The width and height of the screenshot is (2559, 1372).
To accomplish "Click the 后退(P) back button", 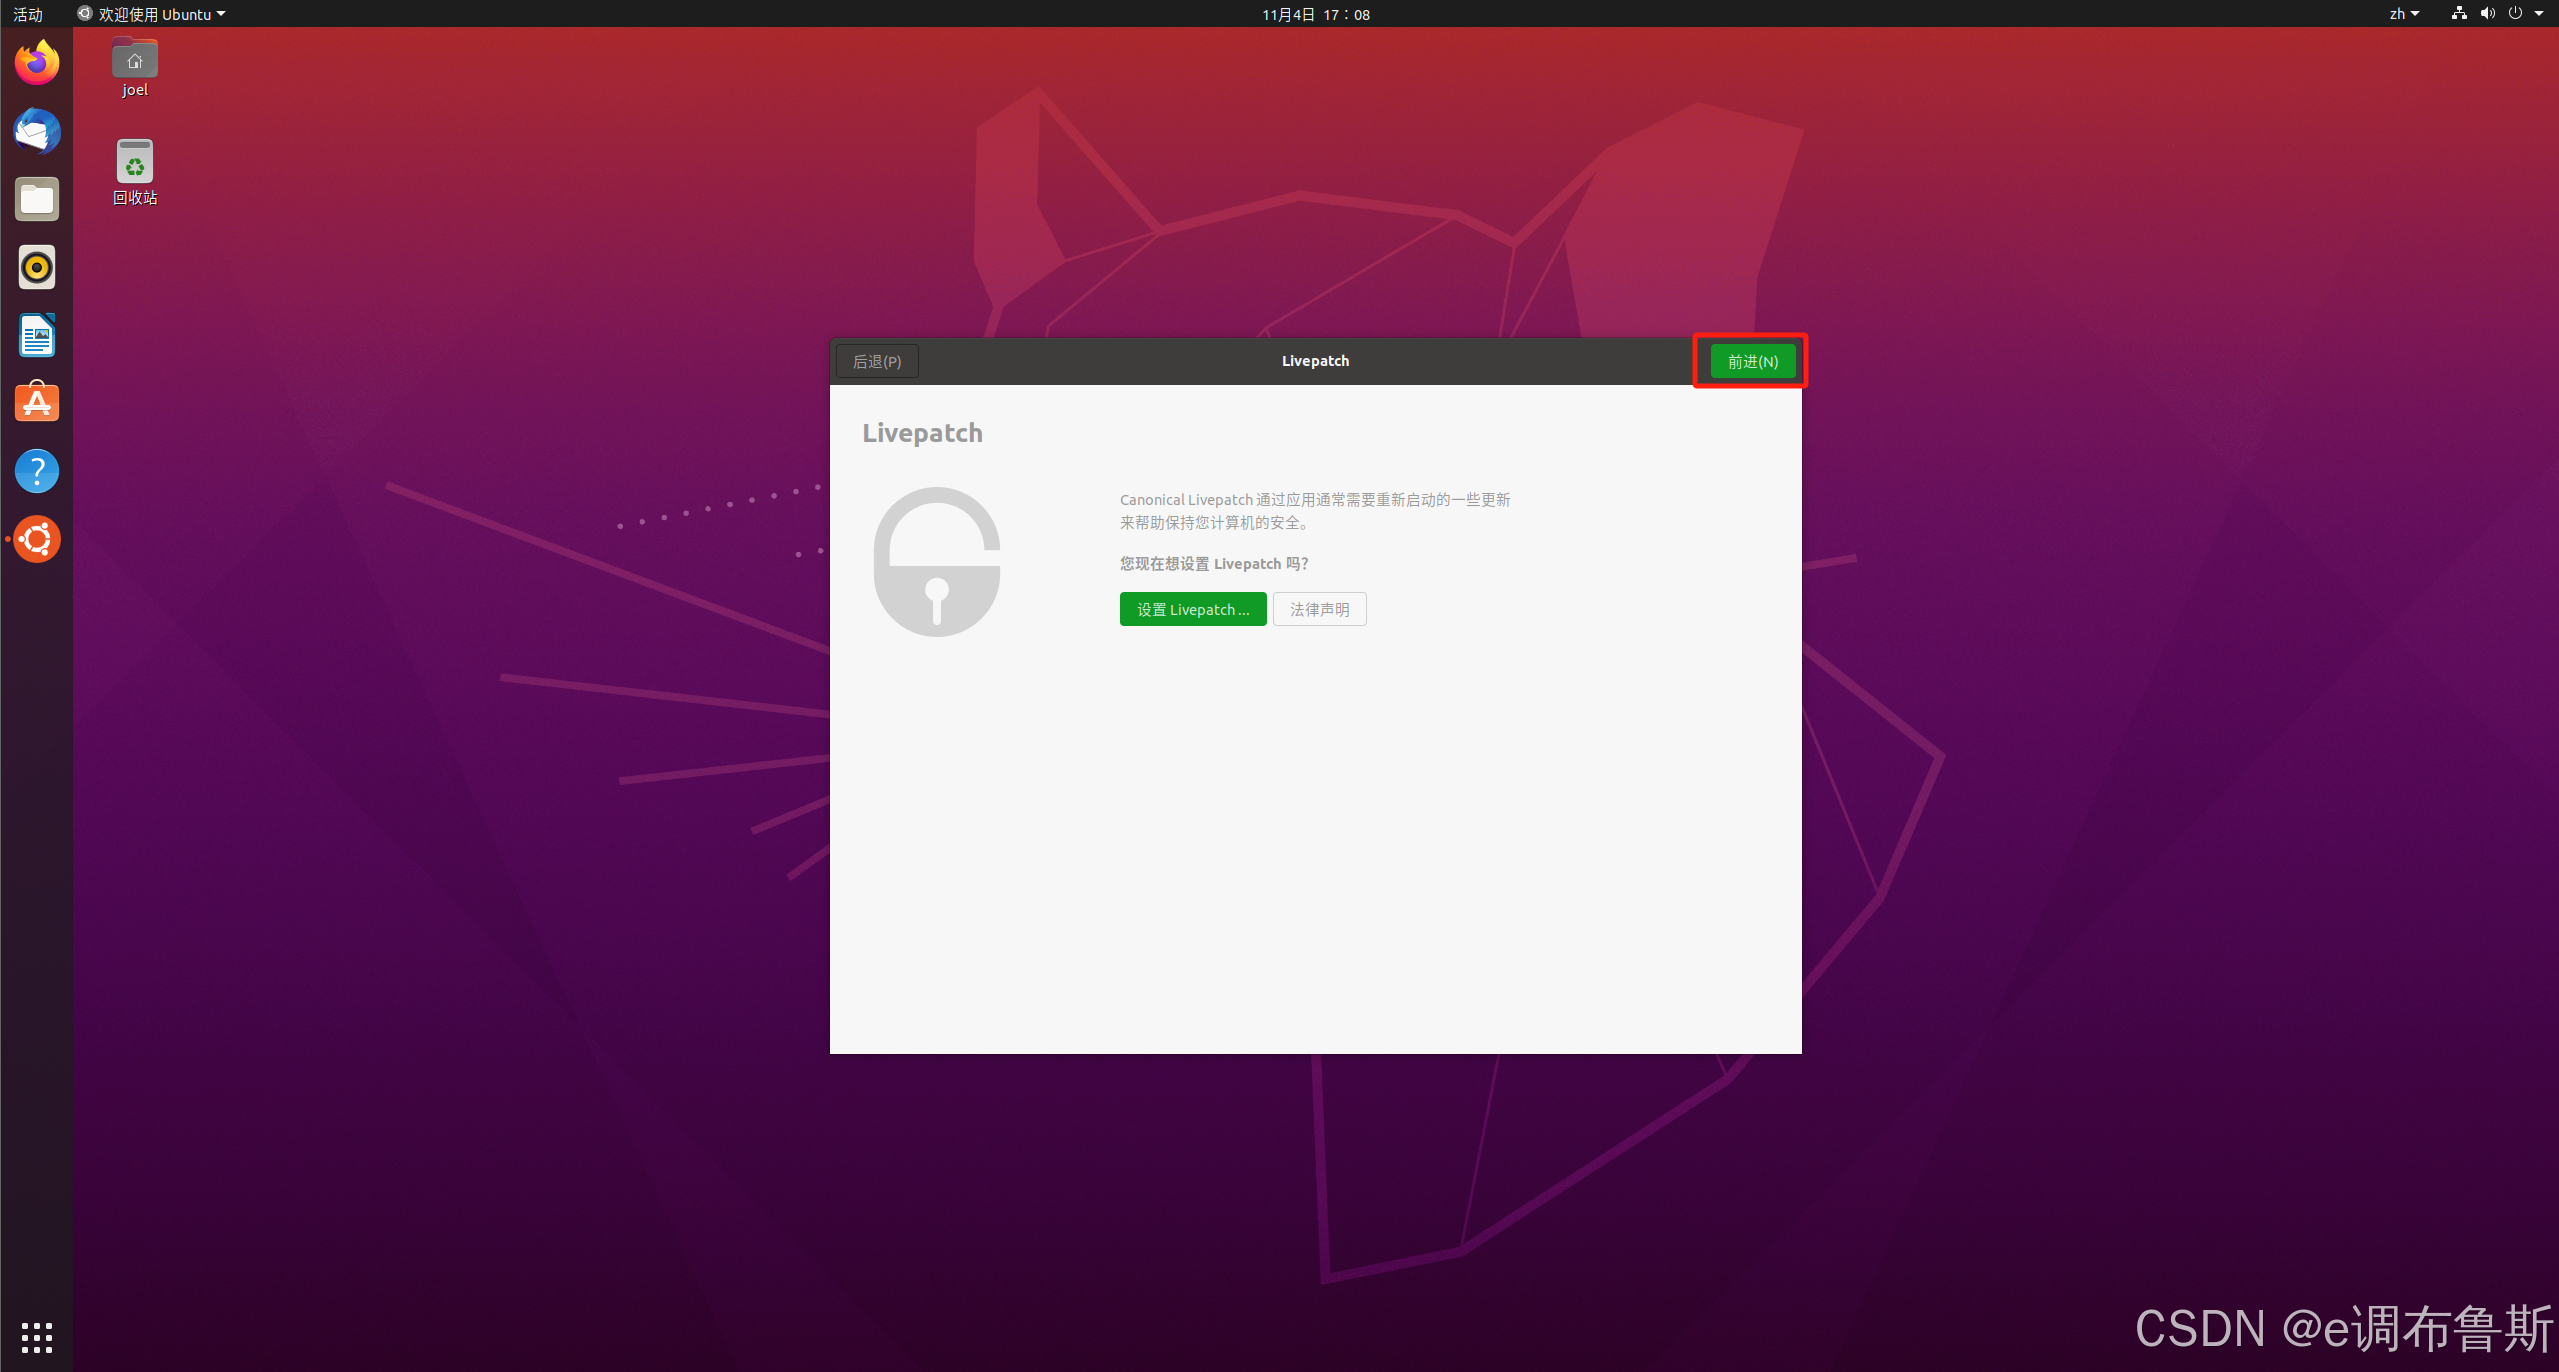I will click(877, 361).
